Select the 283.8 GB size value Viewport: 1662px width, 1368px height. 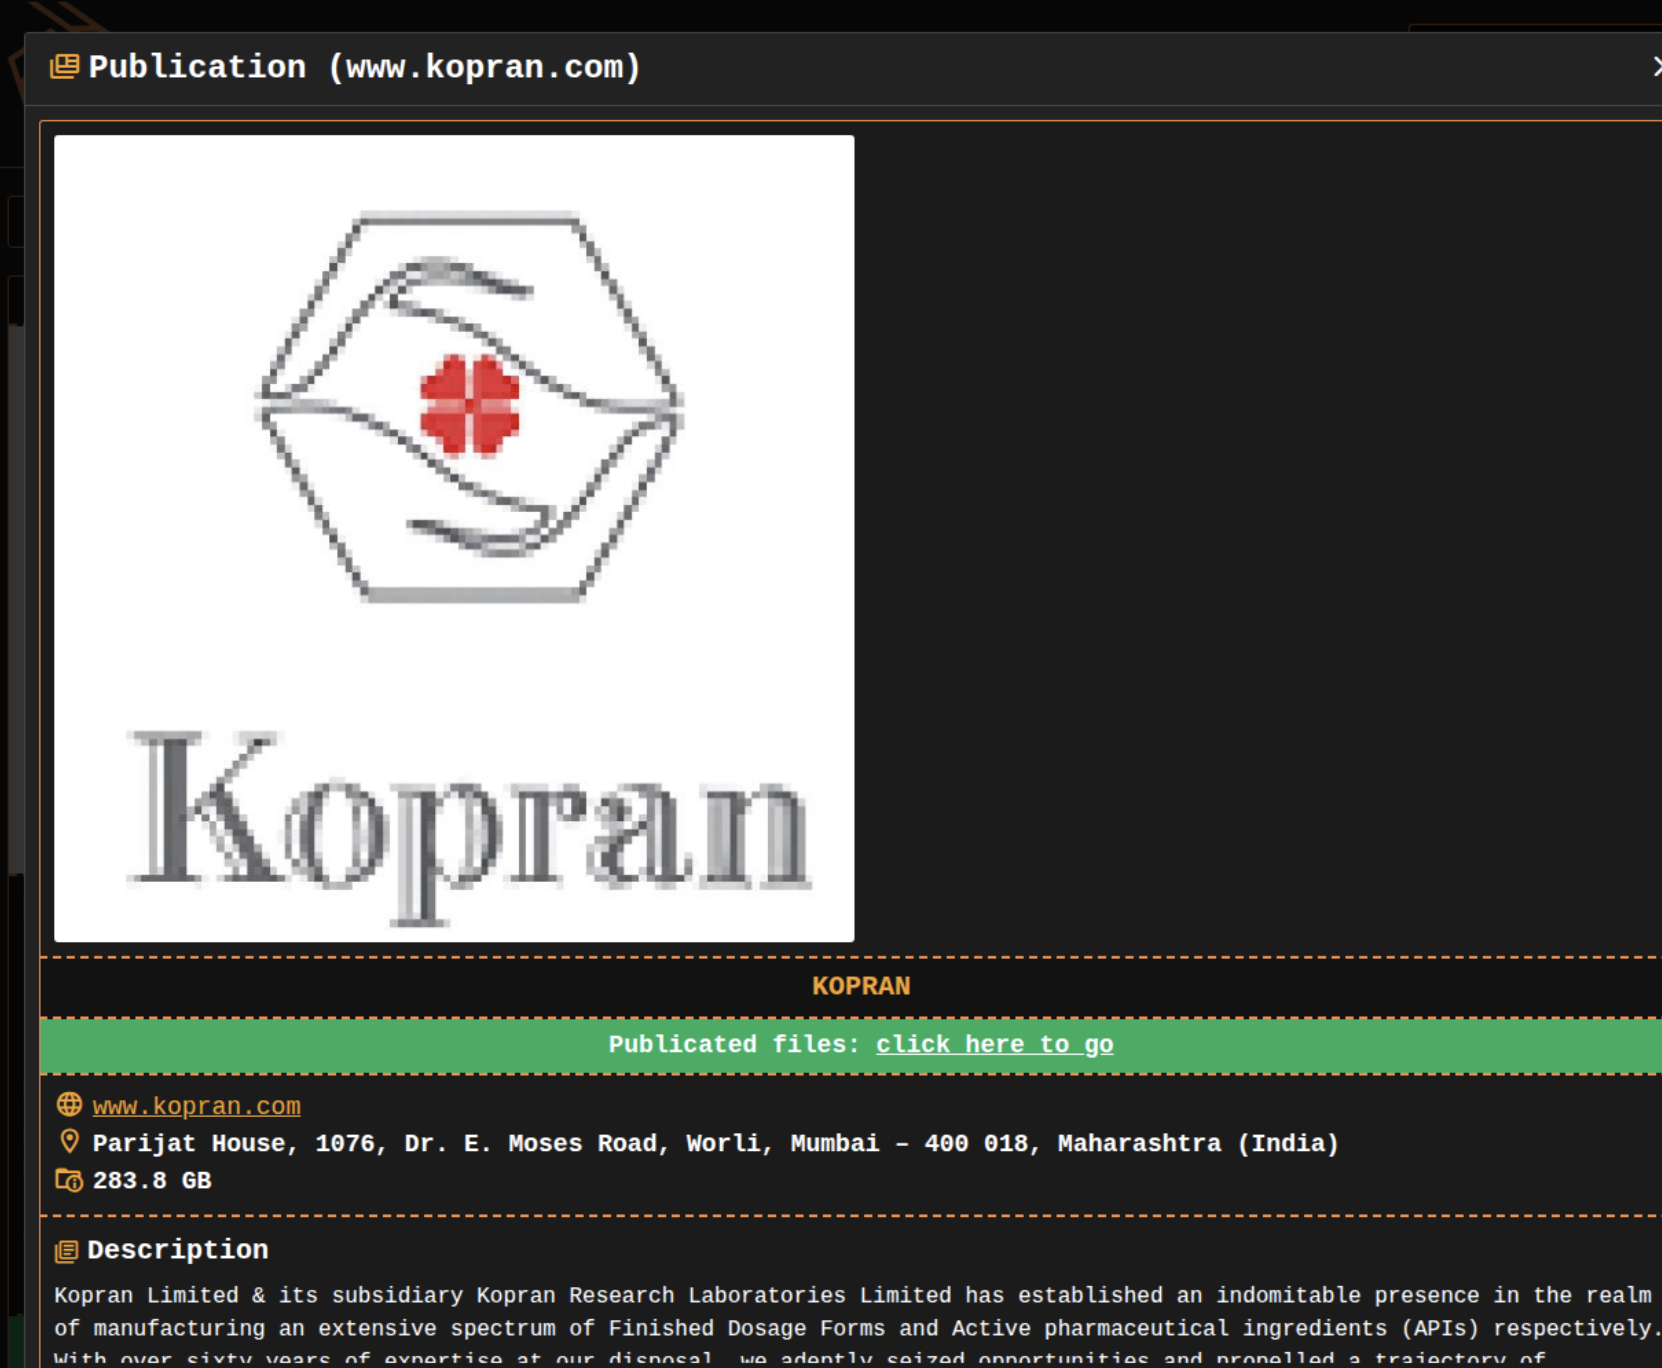click(152, 1181)
